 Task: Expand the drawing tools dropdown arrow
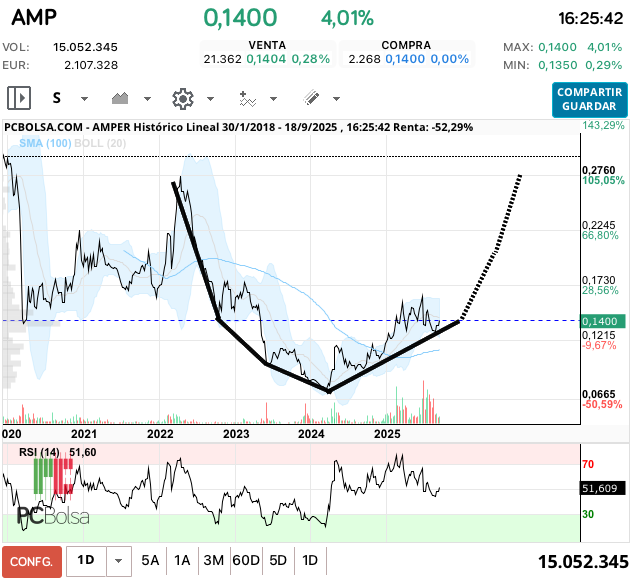336,99
